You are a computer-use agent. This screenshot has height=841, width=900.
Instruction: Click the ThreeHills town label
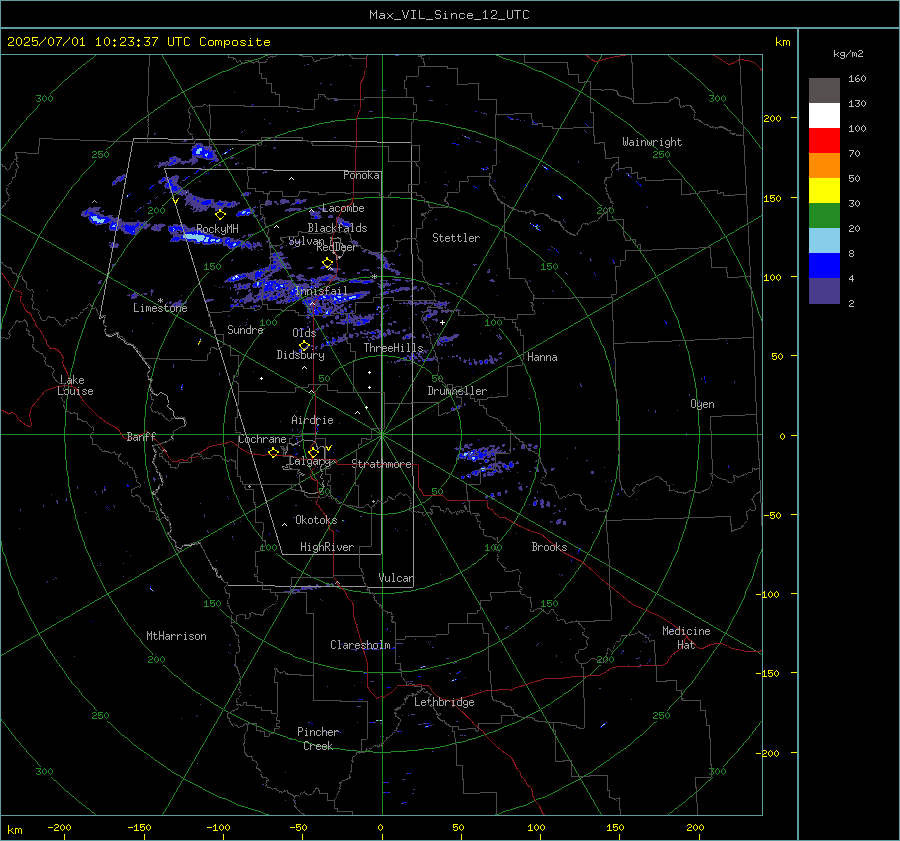393,348
